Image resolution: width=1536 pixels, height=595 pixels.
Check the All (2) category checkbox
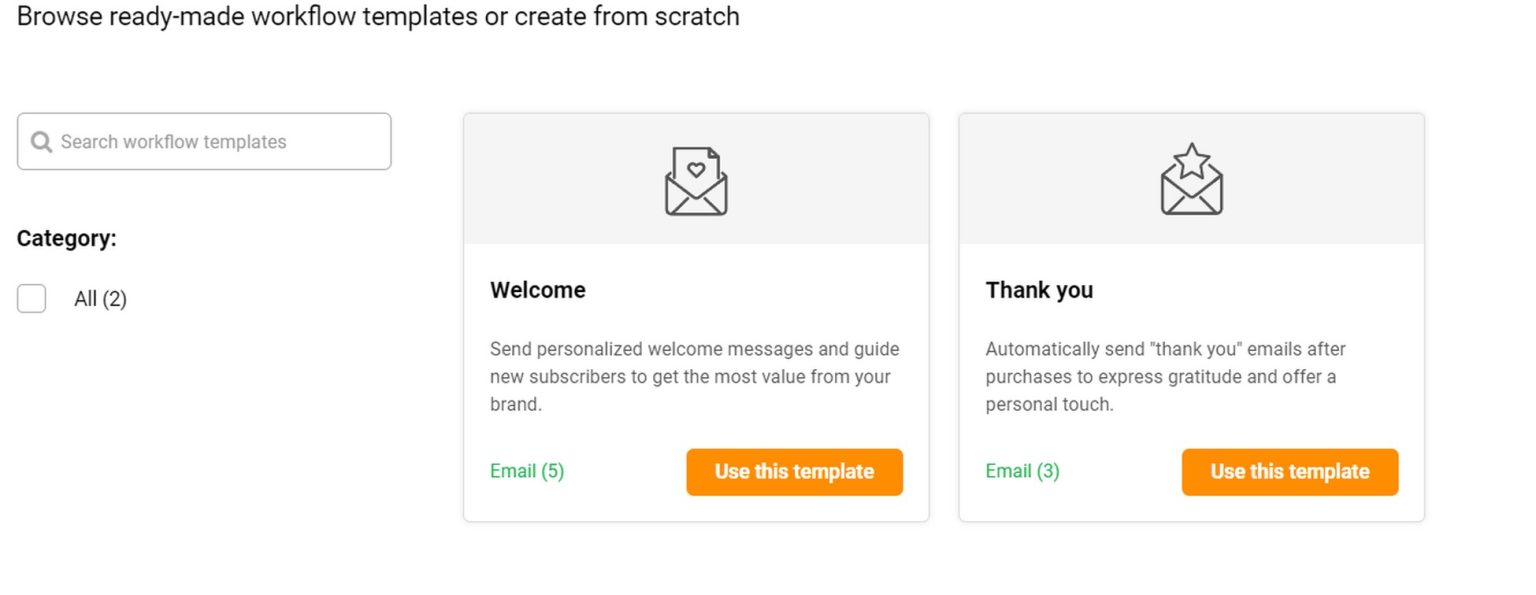point(31,298)
